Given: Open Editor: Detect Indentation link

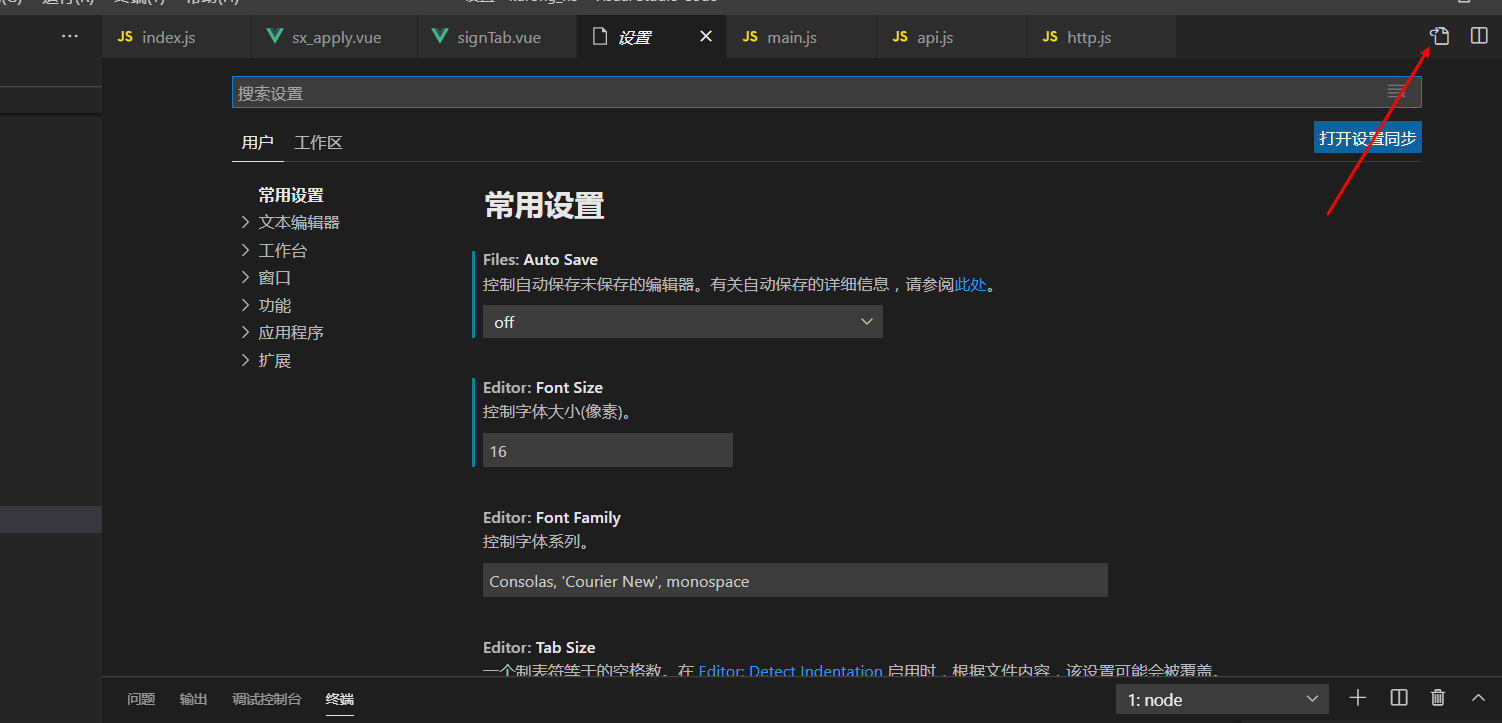Looking at the screenshot, I should point(790,672).
